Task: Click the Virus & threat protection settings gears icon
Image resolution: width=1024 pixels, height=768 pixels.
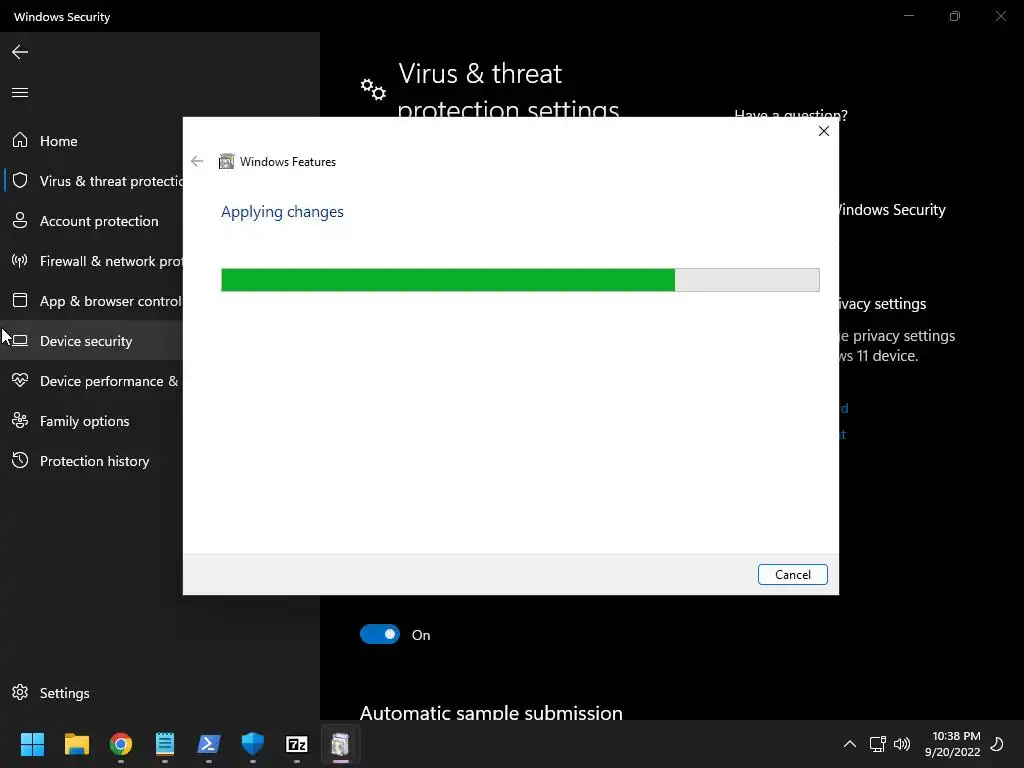Action: (373, 89)
